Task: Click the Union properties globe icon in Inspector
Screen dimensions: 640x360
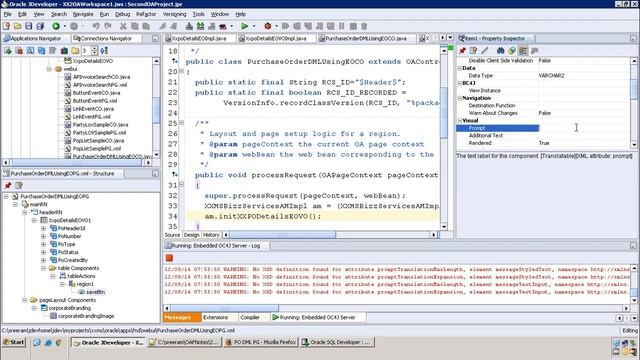Action: pos(512,51)
